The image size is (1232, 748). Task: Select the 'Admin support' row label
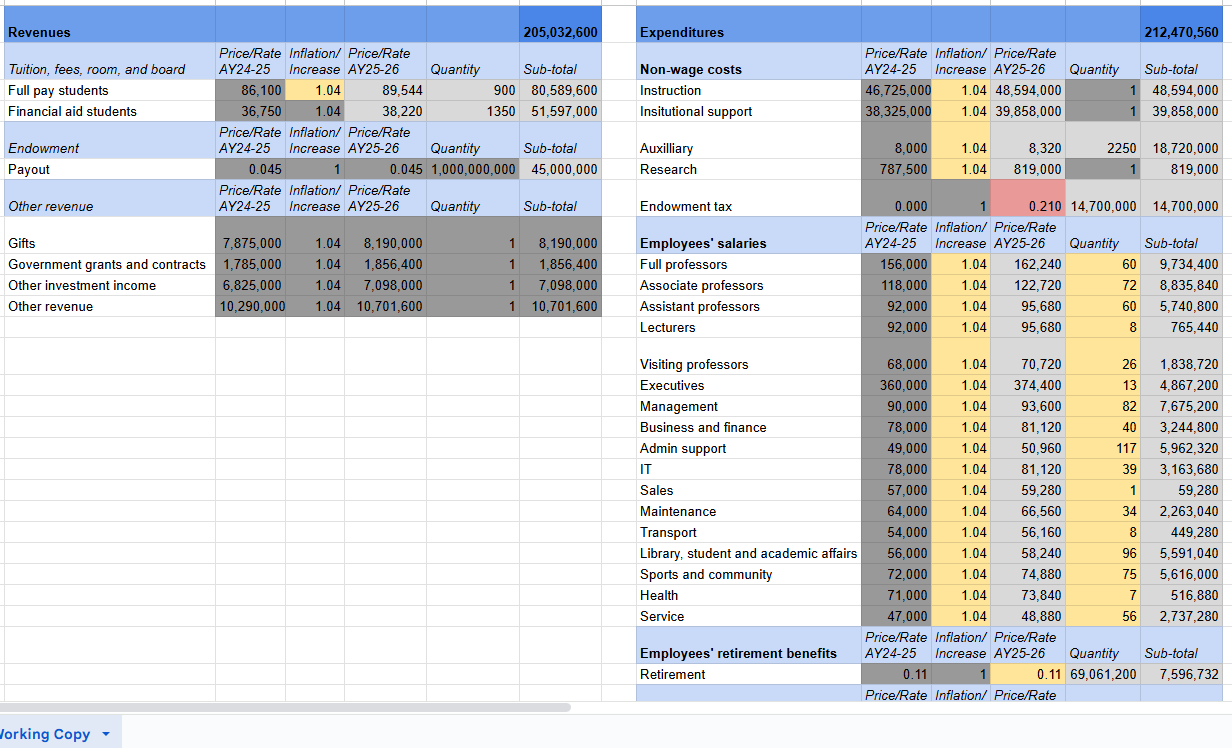[x=748, y=448]
